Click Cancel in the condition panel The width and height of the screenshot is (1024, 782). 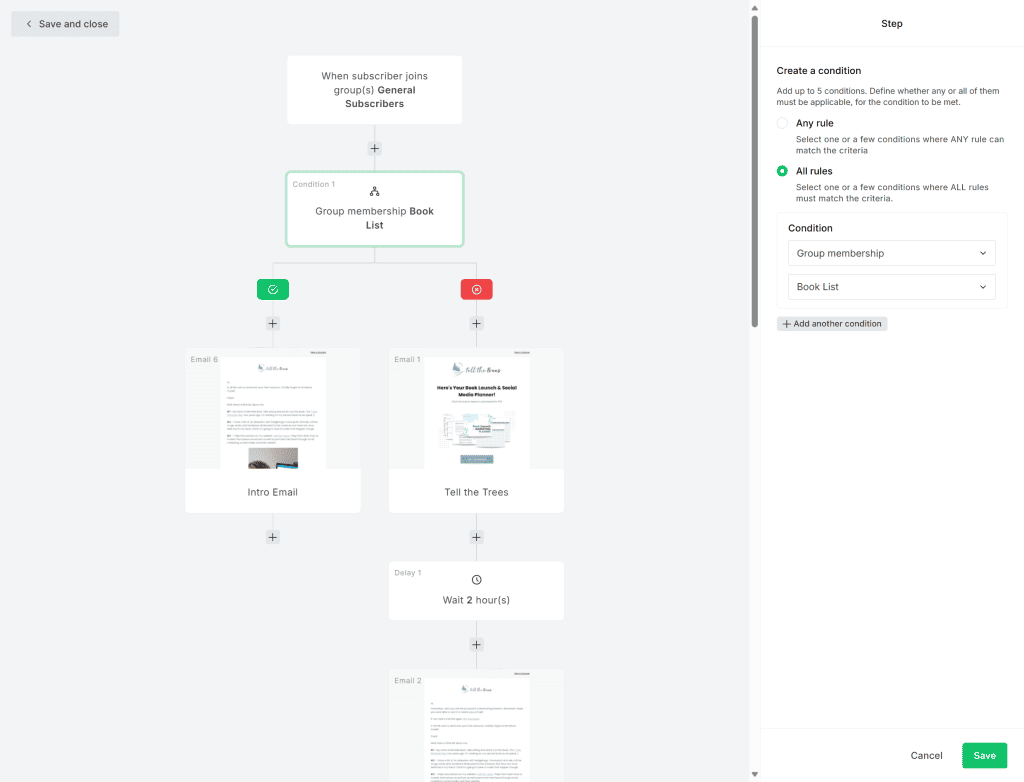[x=926, y=755]
